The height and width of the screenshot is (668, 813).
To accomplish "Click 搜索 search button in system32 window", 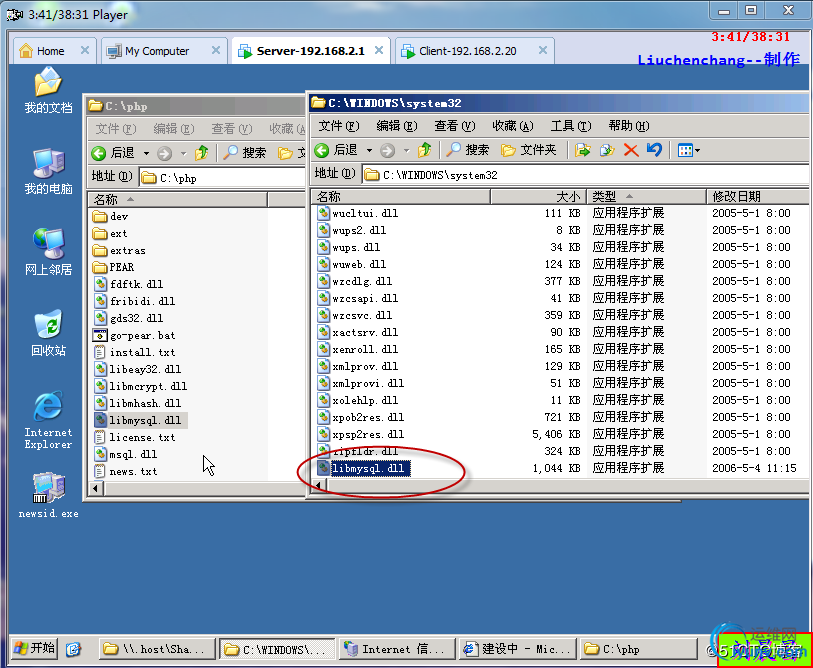I will point(467,150).
